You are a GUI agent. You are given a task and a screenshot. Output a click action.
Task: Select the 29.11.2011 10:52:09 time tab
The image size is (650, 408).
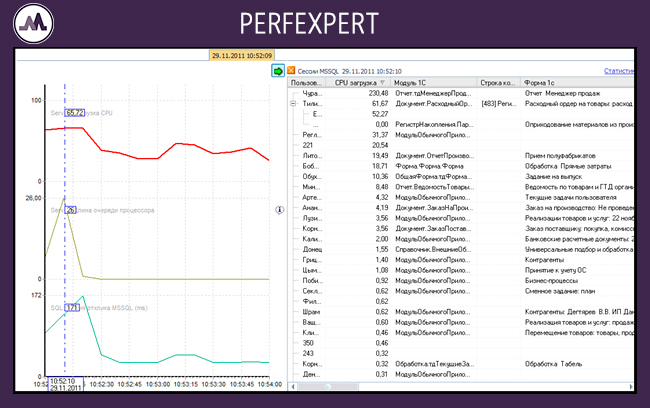(x=242, y=56)
